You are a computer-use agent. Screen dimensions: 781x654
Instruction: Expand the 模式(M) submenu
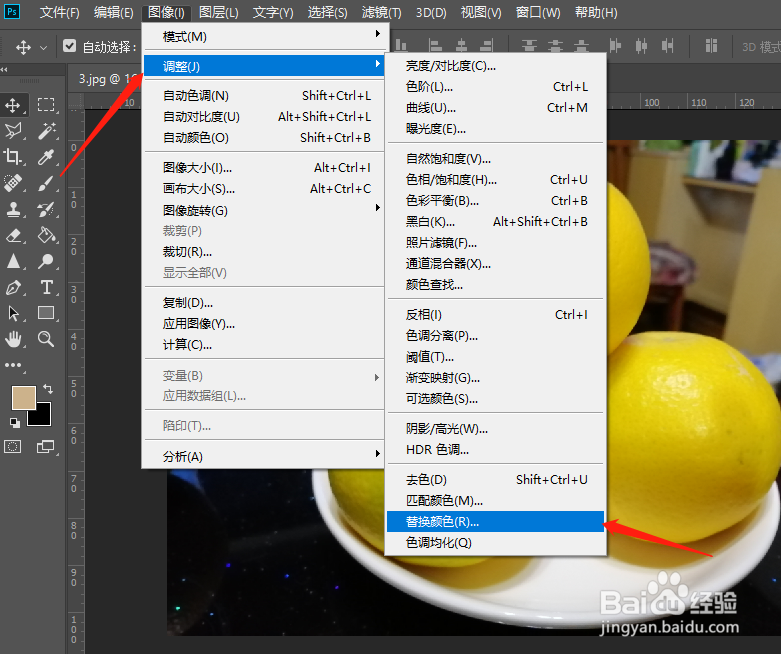[x=264, y=36]
